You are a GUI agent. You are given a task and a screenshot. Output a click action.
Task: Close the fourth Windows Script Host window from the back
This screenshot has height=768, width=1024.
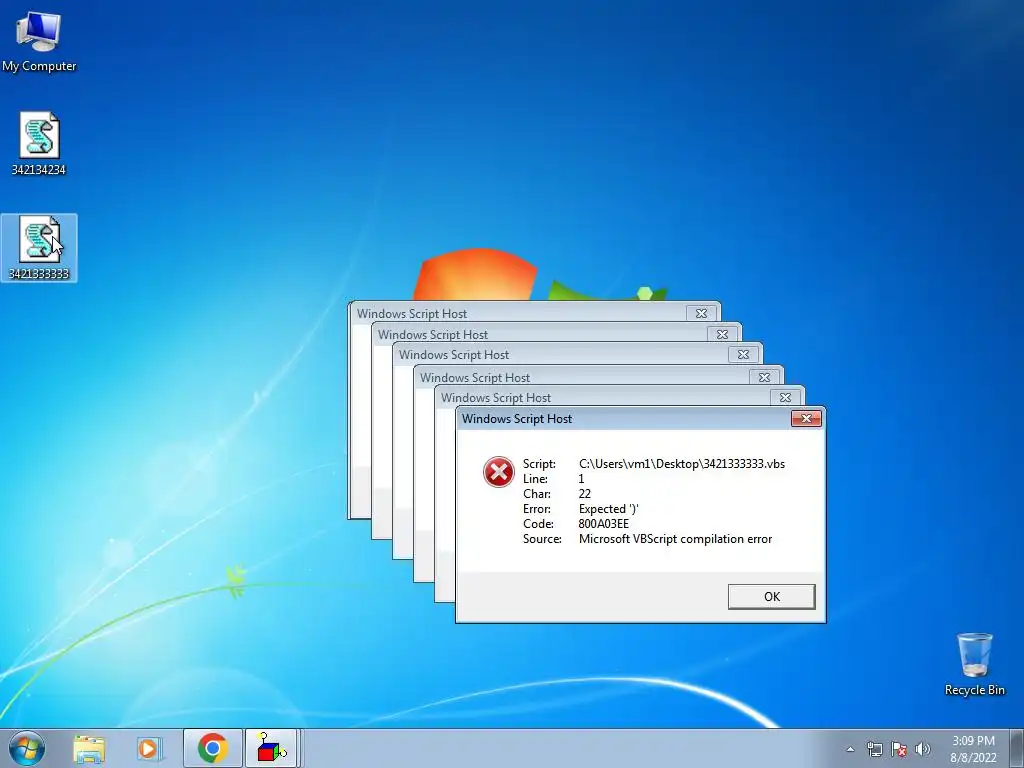point(764,377)
